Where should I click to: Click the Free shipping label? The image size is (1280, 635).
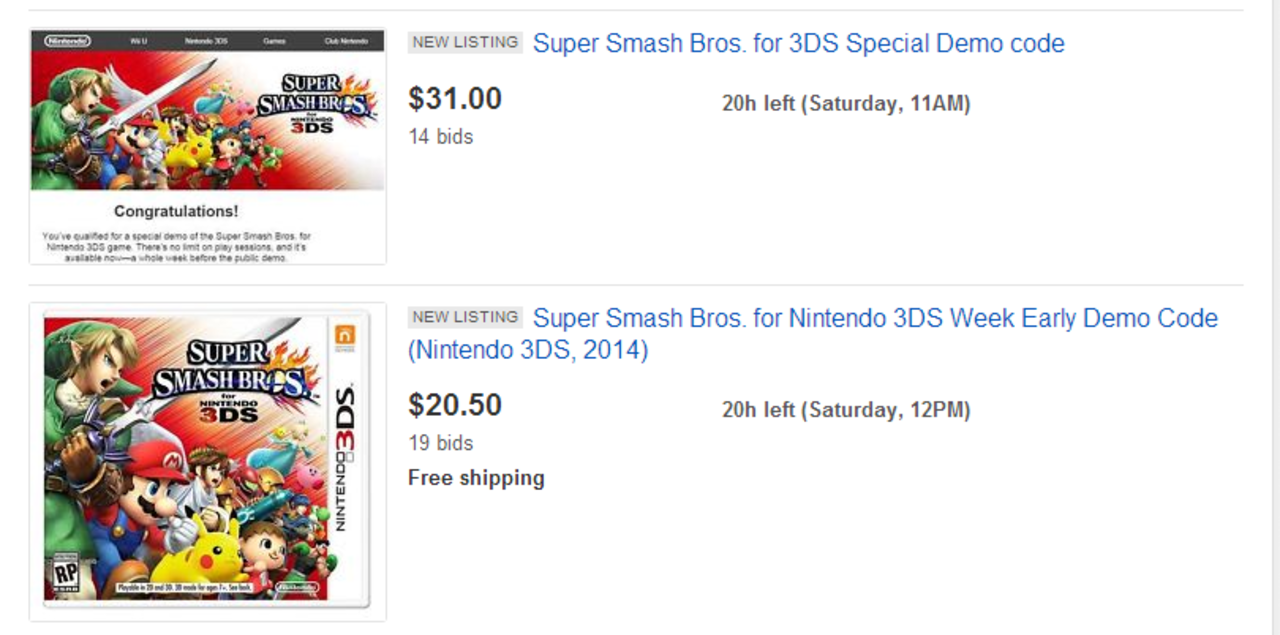click(x=474, y=478)
